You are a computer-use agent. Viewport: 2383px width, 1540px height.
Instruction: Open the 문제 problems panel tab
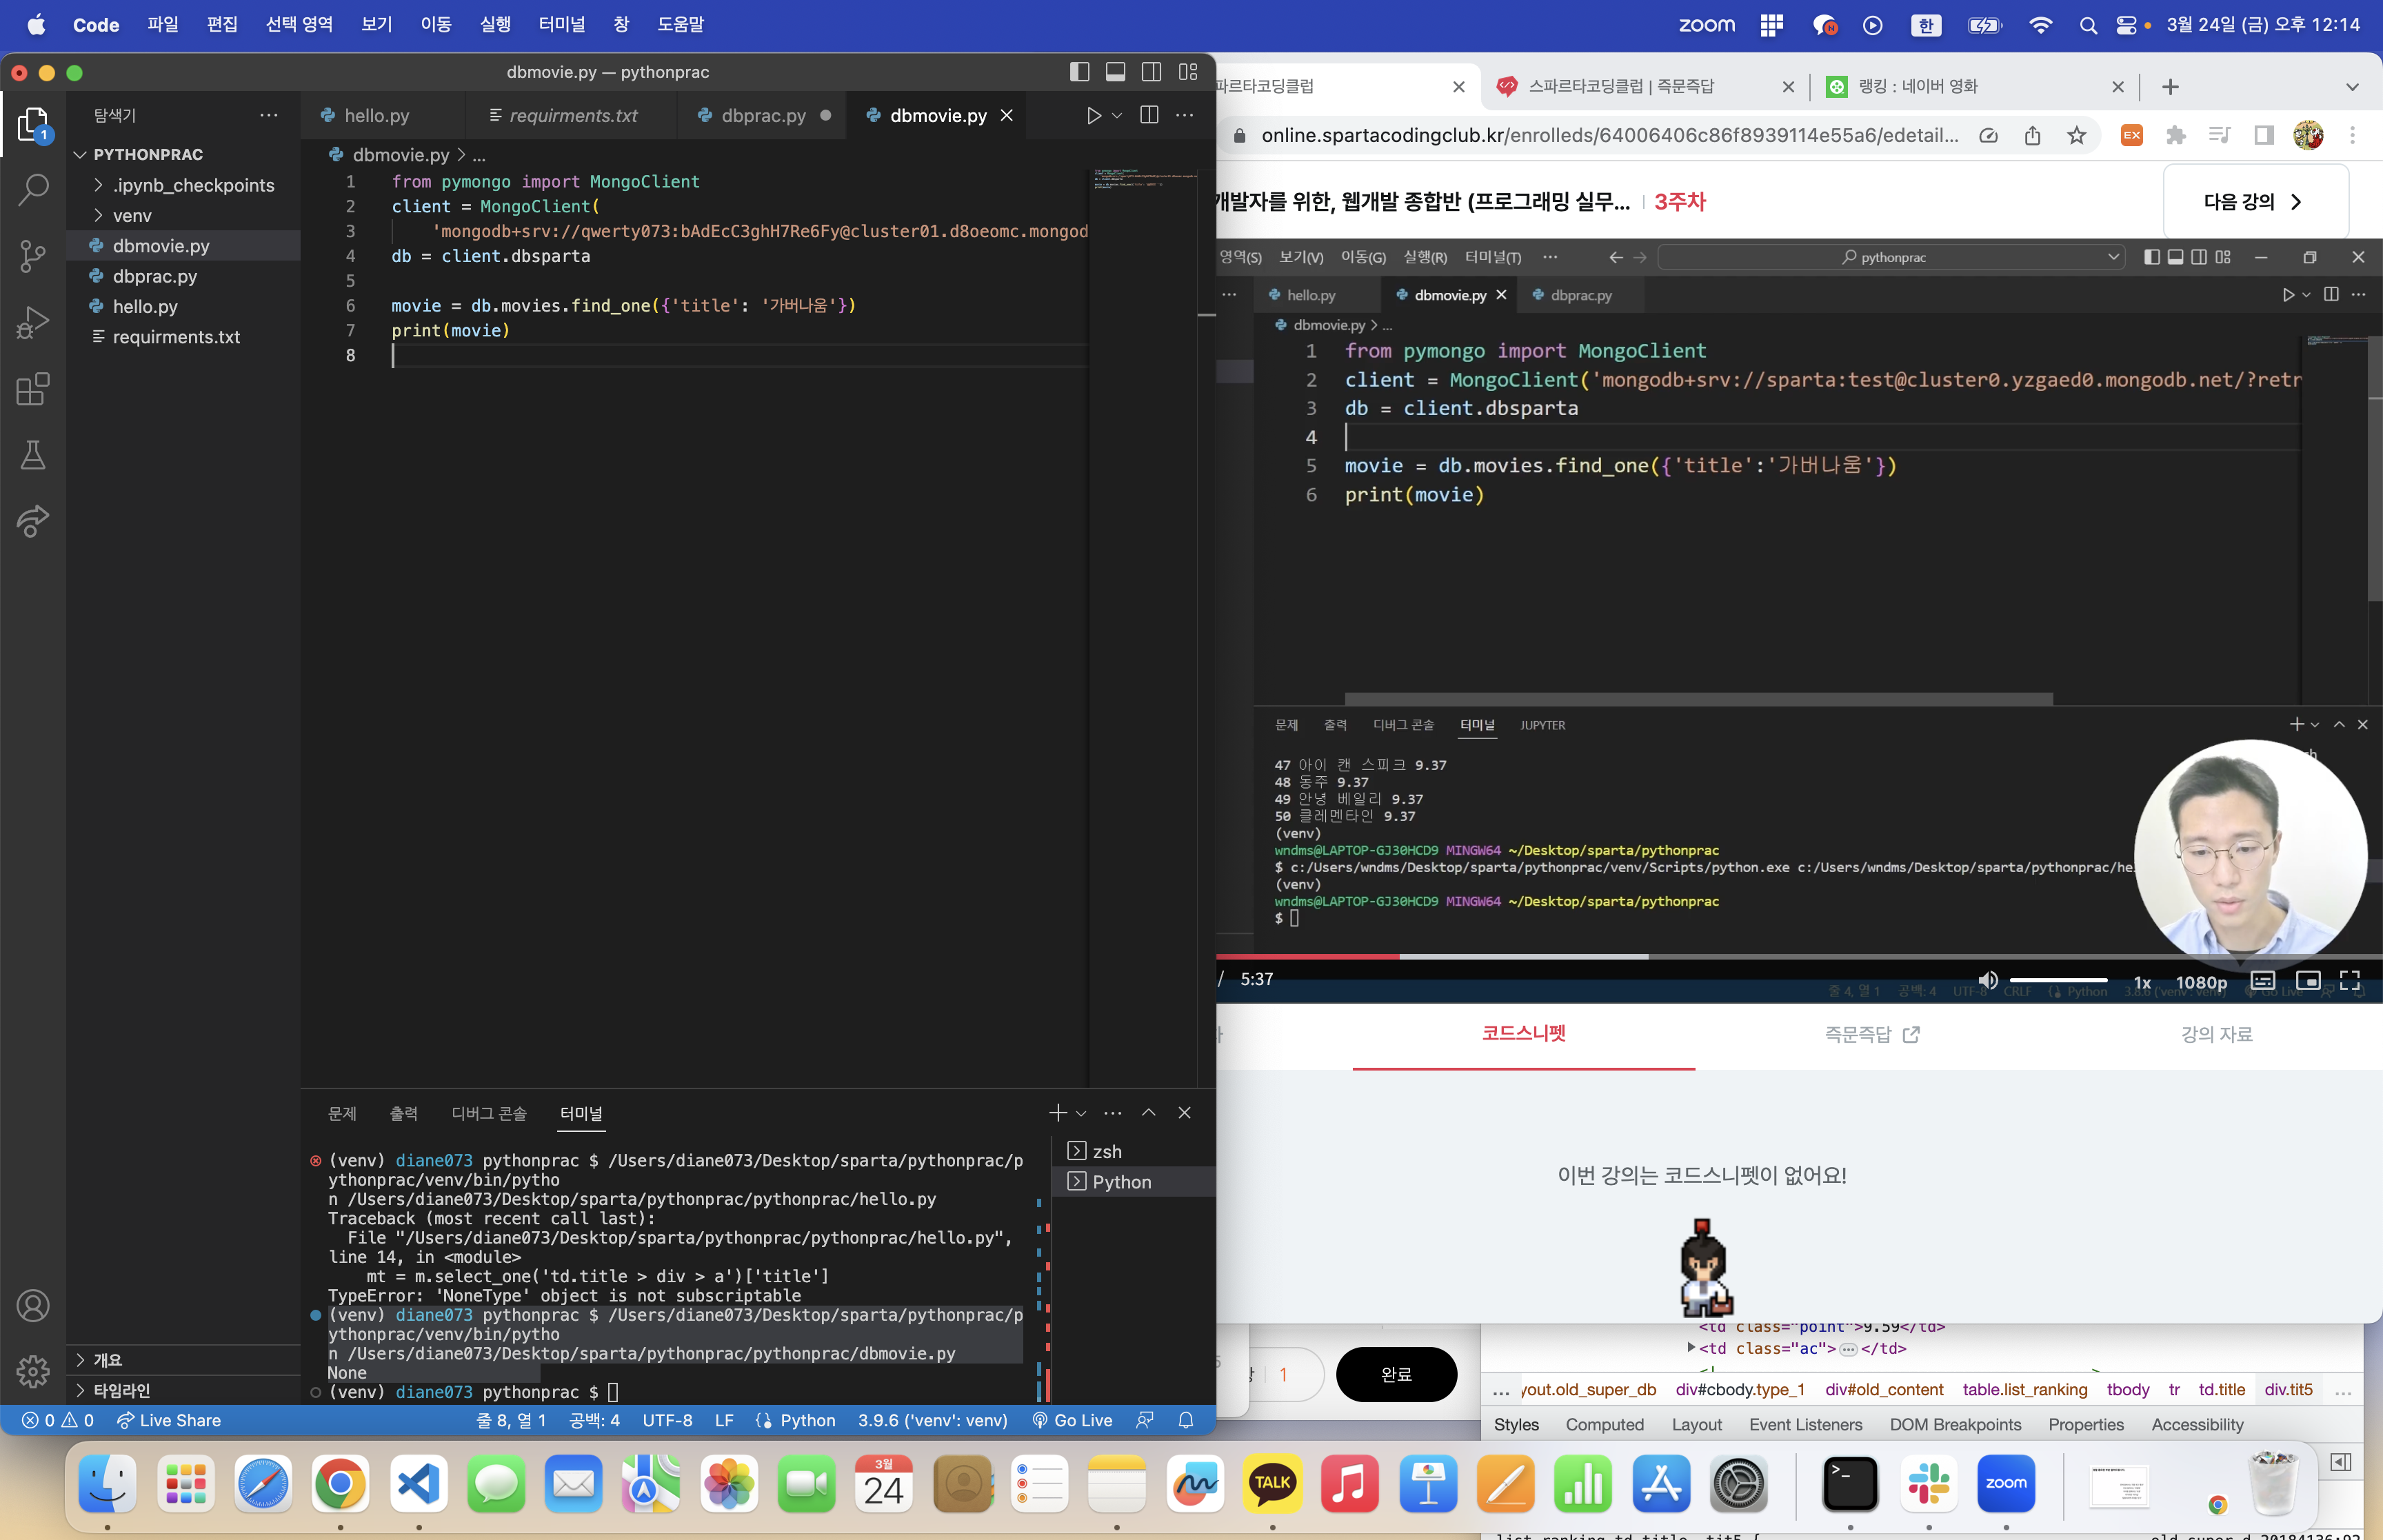click(342, 1113)
